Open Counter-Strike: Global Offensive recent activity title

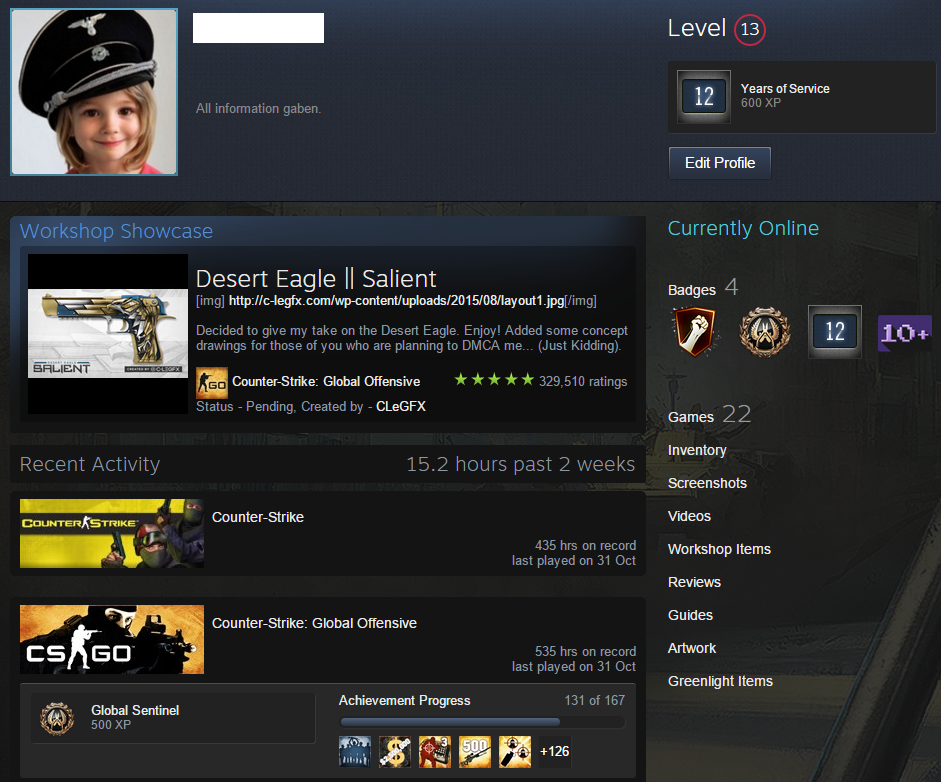[314, 623]
